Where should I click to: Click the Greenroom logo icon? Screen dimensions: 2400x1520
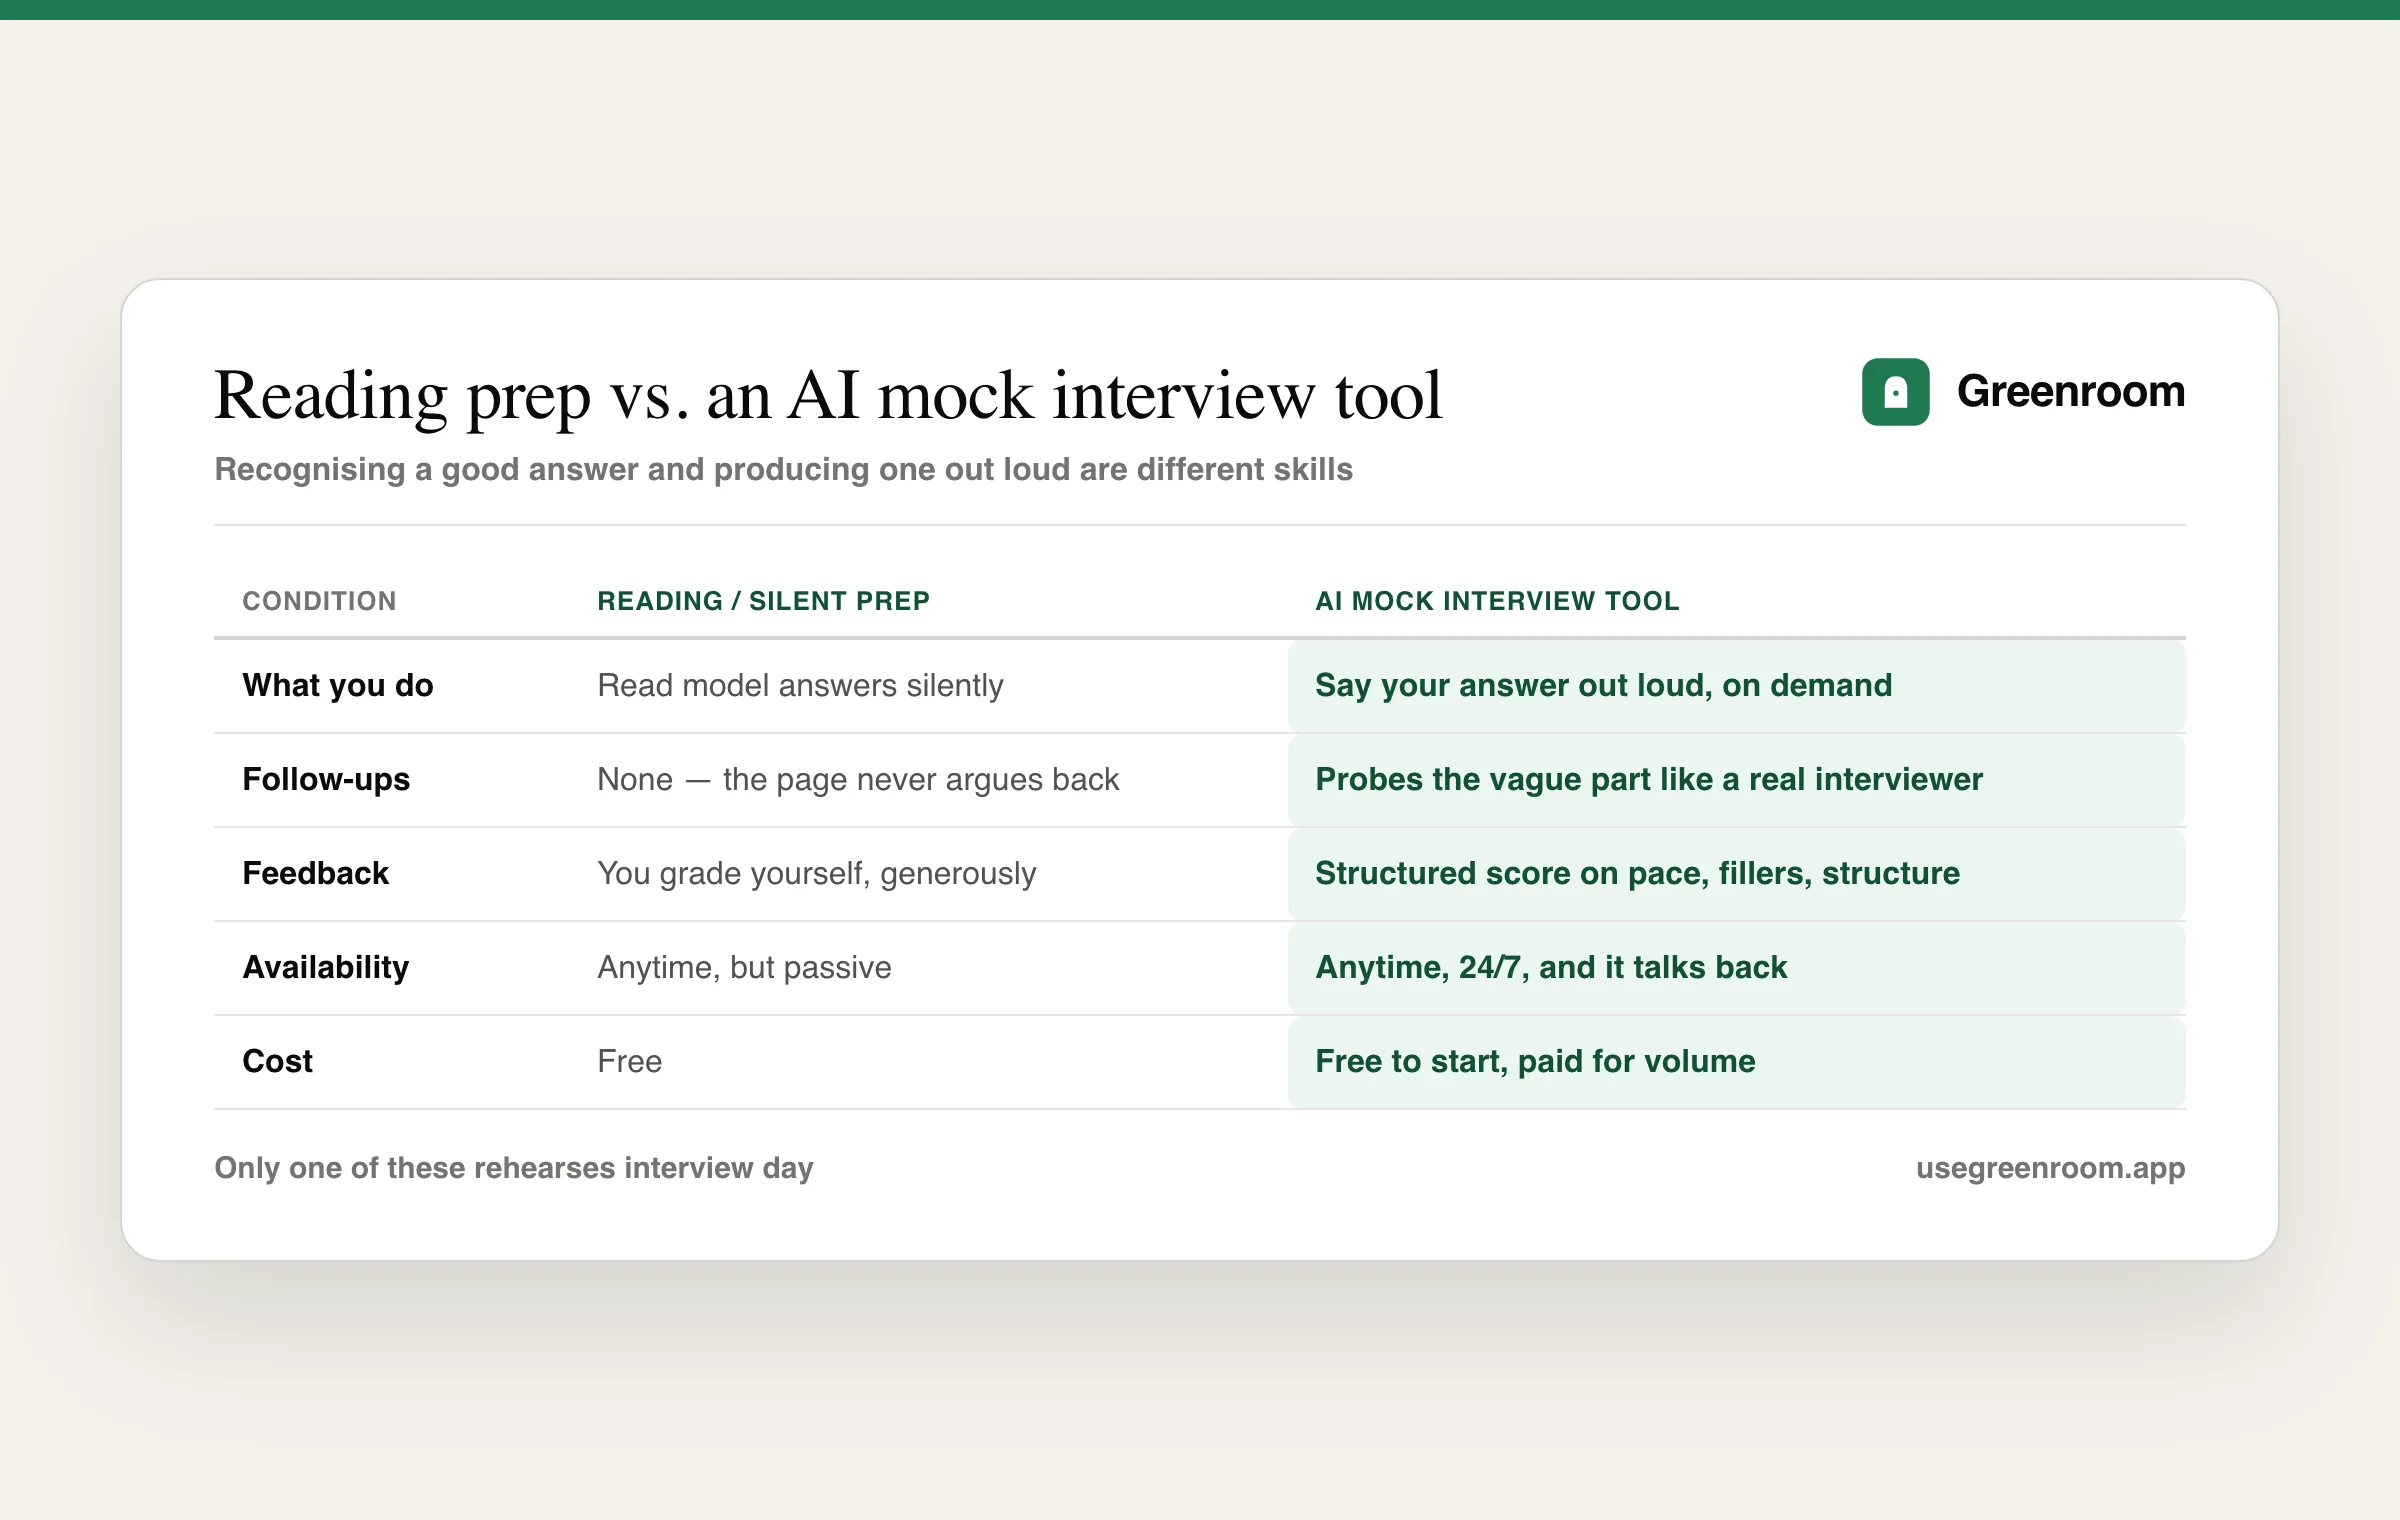pos(1895,392)
